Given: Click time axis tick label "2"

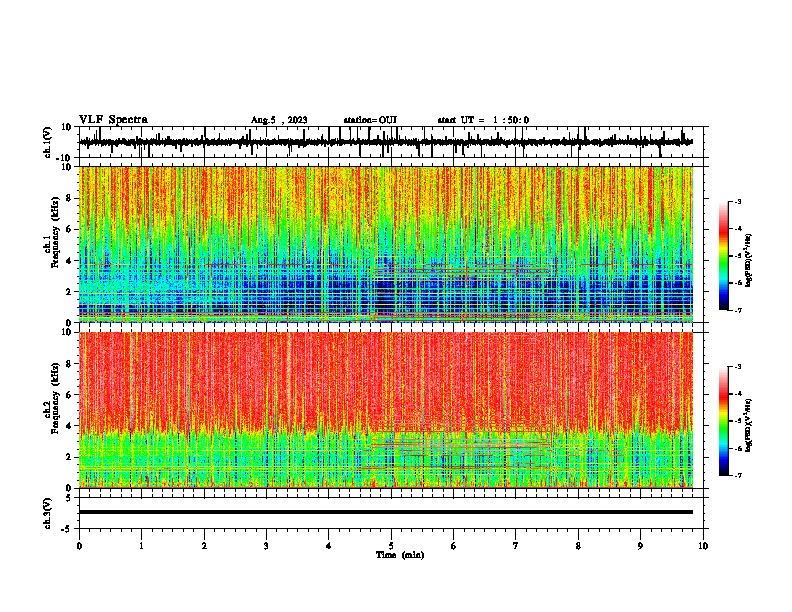Looking at the screenshot, I should [x=204, y=546].
